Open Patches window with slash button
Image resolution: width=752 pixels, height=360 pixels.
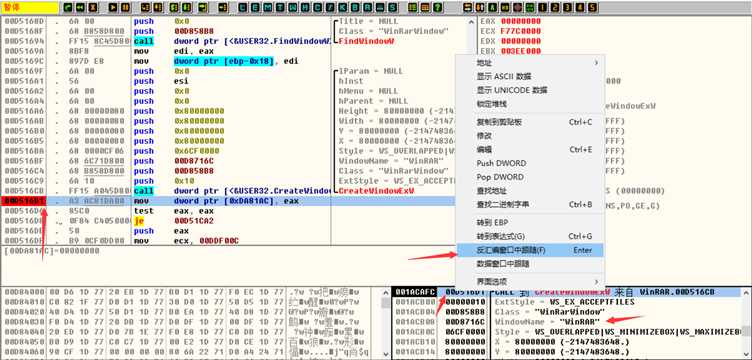click(x=330, y=7)
